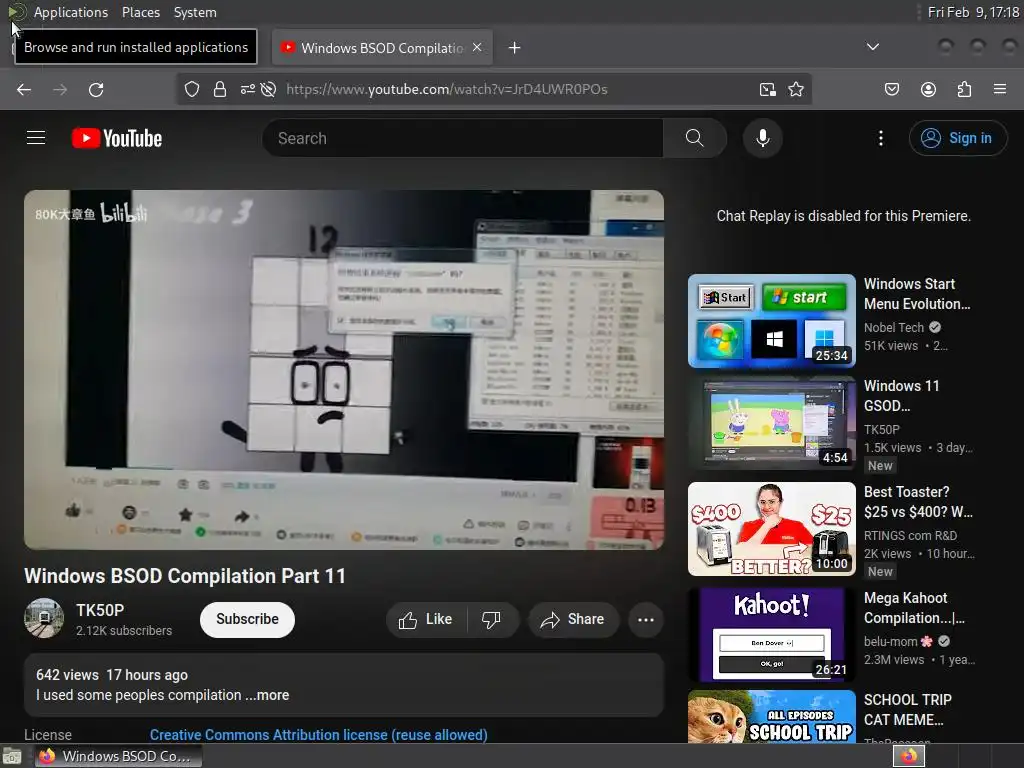
Task: Open the TK50P channel name link
Action: [x=100, y=610]
